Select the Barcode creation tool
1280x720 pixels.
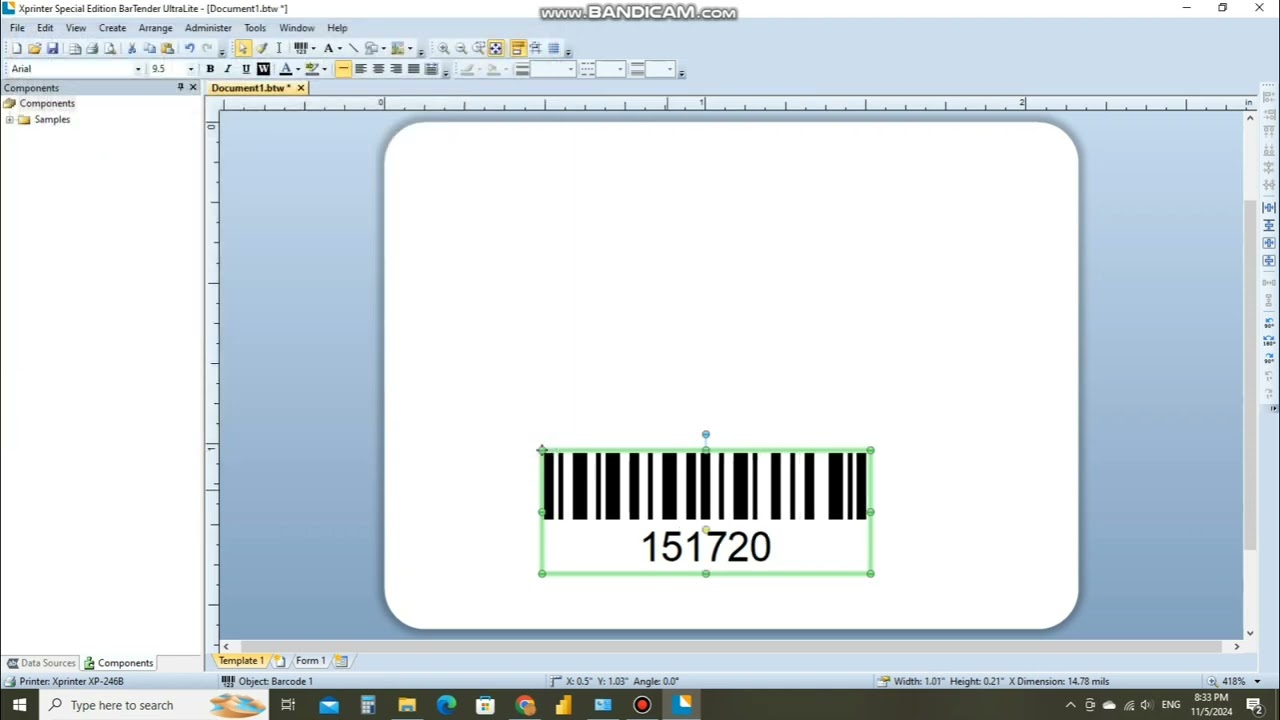300,48
